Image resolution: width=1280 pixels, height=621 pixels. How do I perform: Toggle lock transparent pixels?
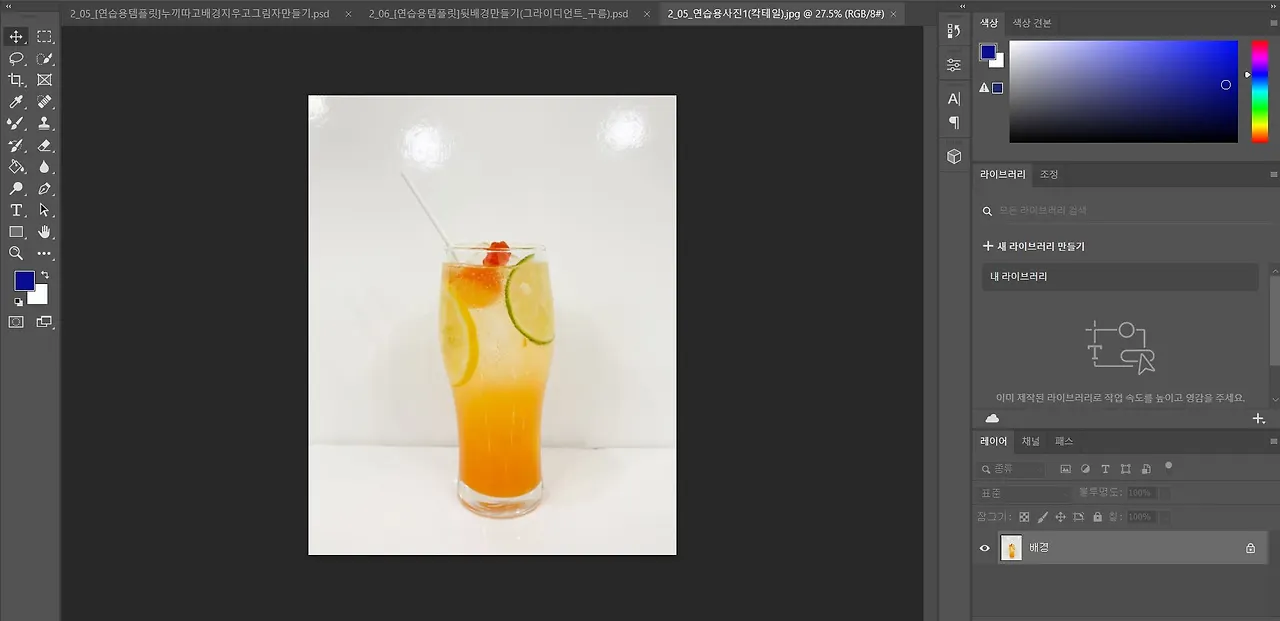pos(1024,517)
